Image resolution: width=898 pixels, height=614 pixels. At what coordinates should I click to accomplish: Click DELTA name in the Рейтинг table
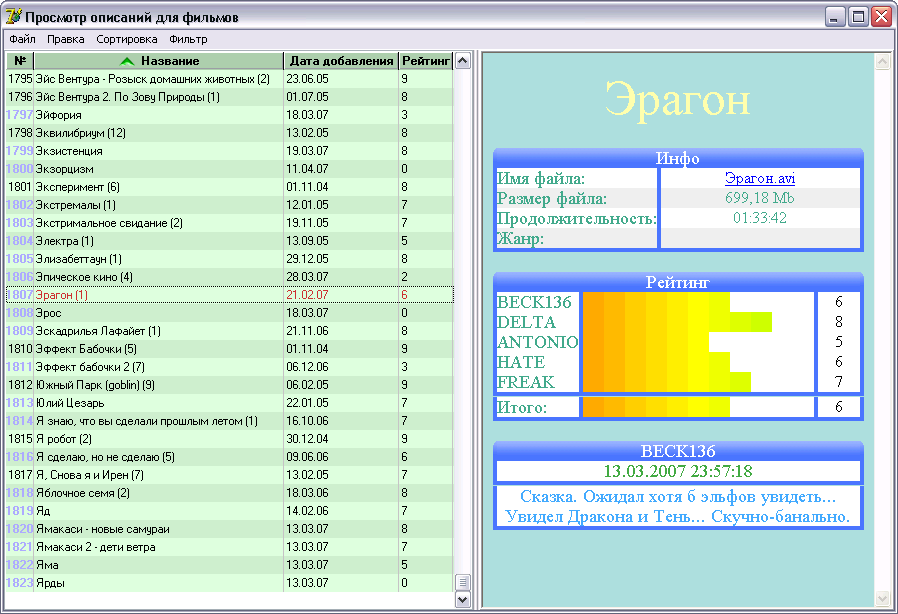[x=526, y=322]
